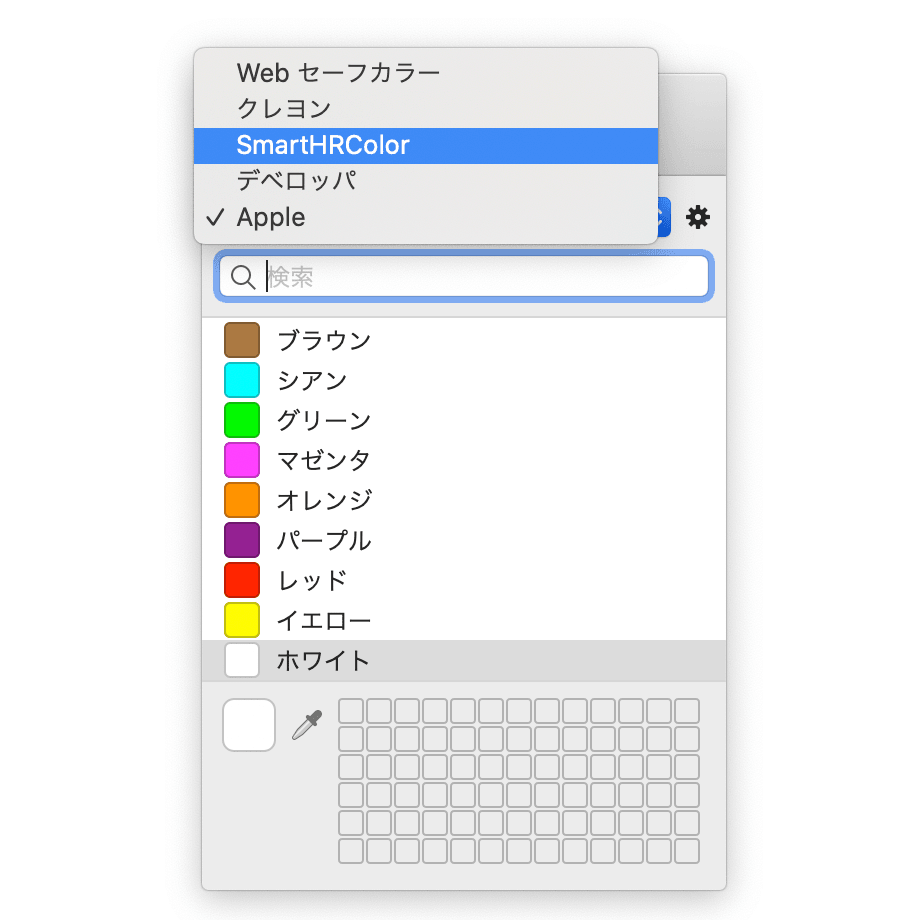Viewport: 920px width, 920px height.
Task: Click the パープル color swatch icon
Action: point(241,540)
